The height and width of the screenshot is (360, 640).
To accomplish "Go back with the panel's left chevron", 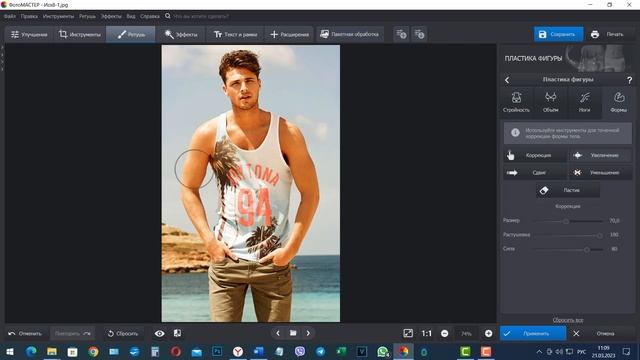I will [x=507, y=80].
